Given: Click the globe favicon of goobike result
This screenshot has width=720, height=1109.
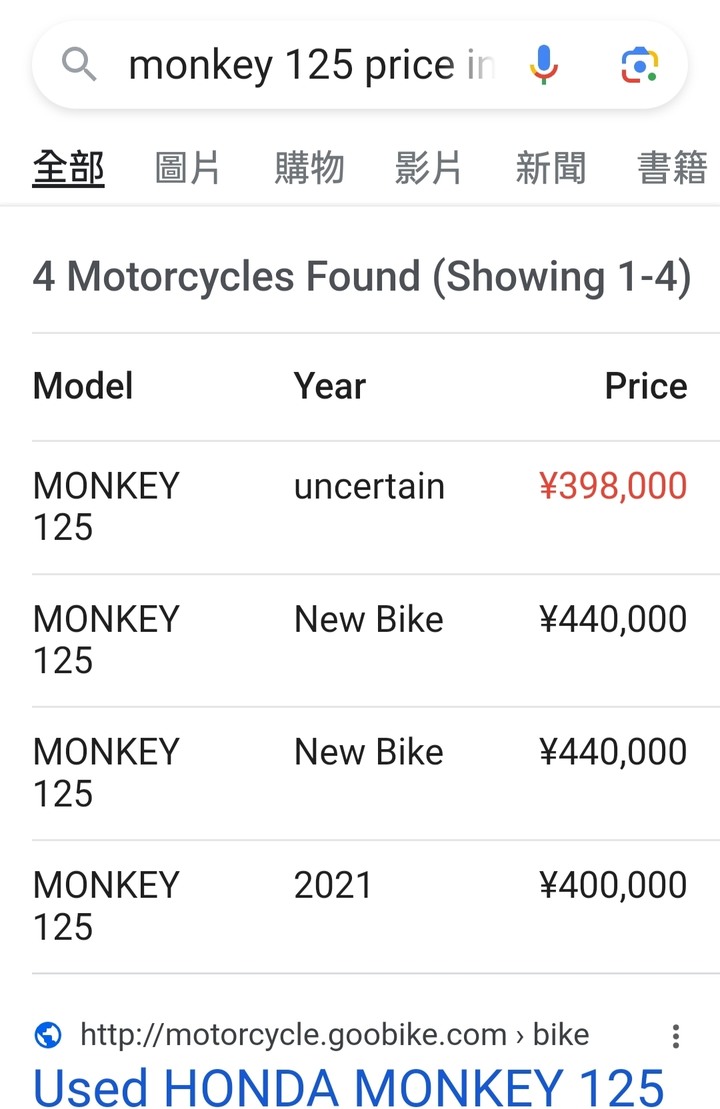Looking at the screenshot, I should click(48, 1035).
